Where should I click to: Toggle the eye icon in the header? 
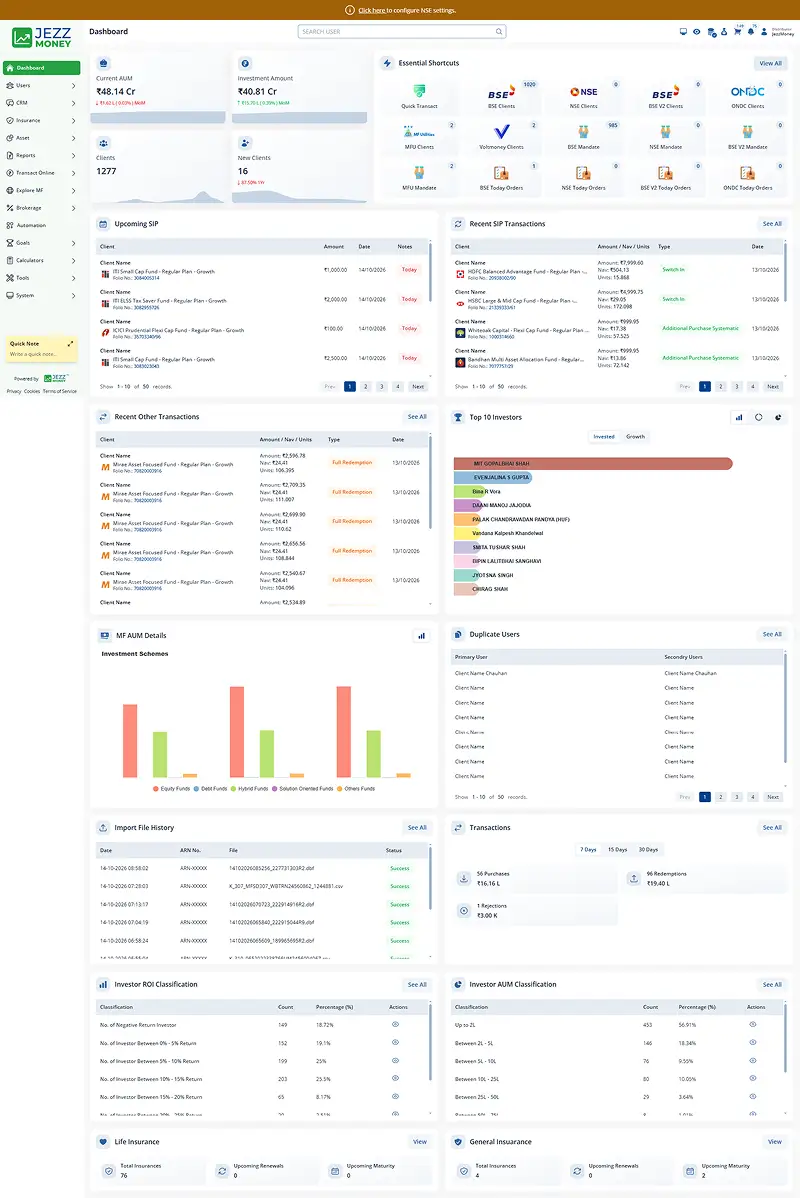(x=697, y=31)
